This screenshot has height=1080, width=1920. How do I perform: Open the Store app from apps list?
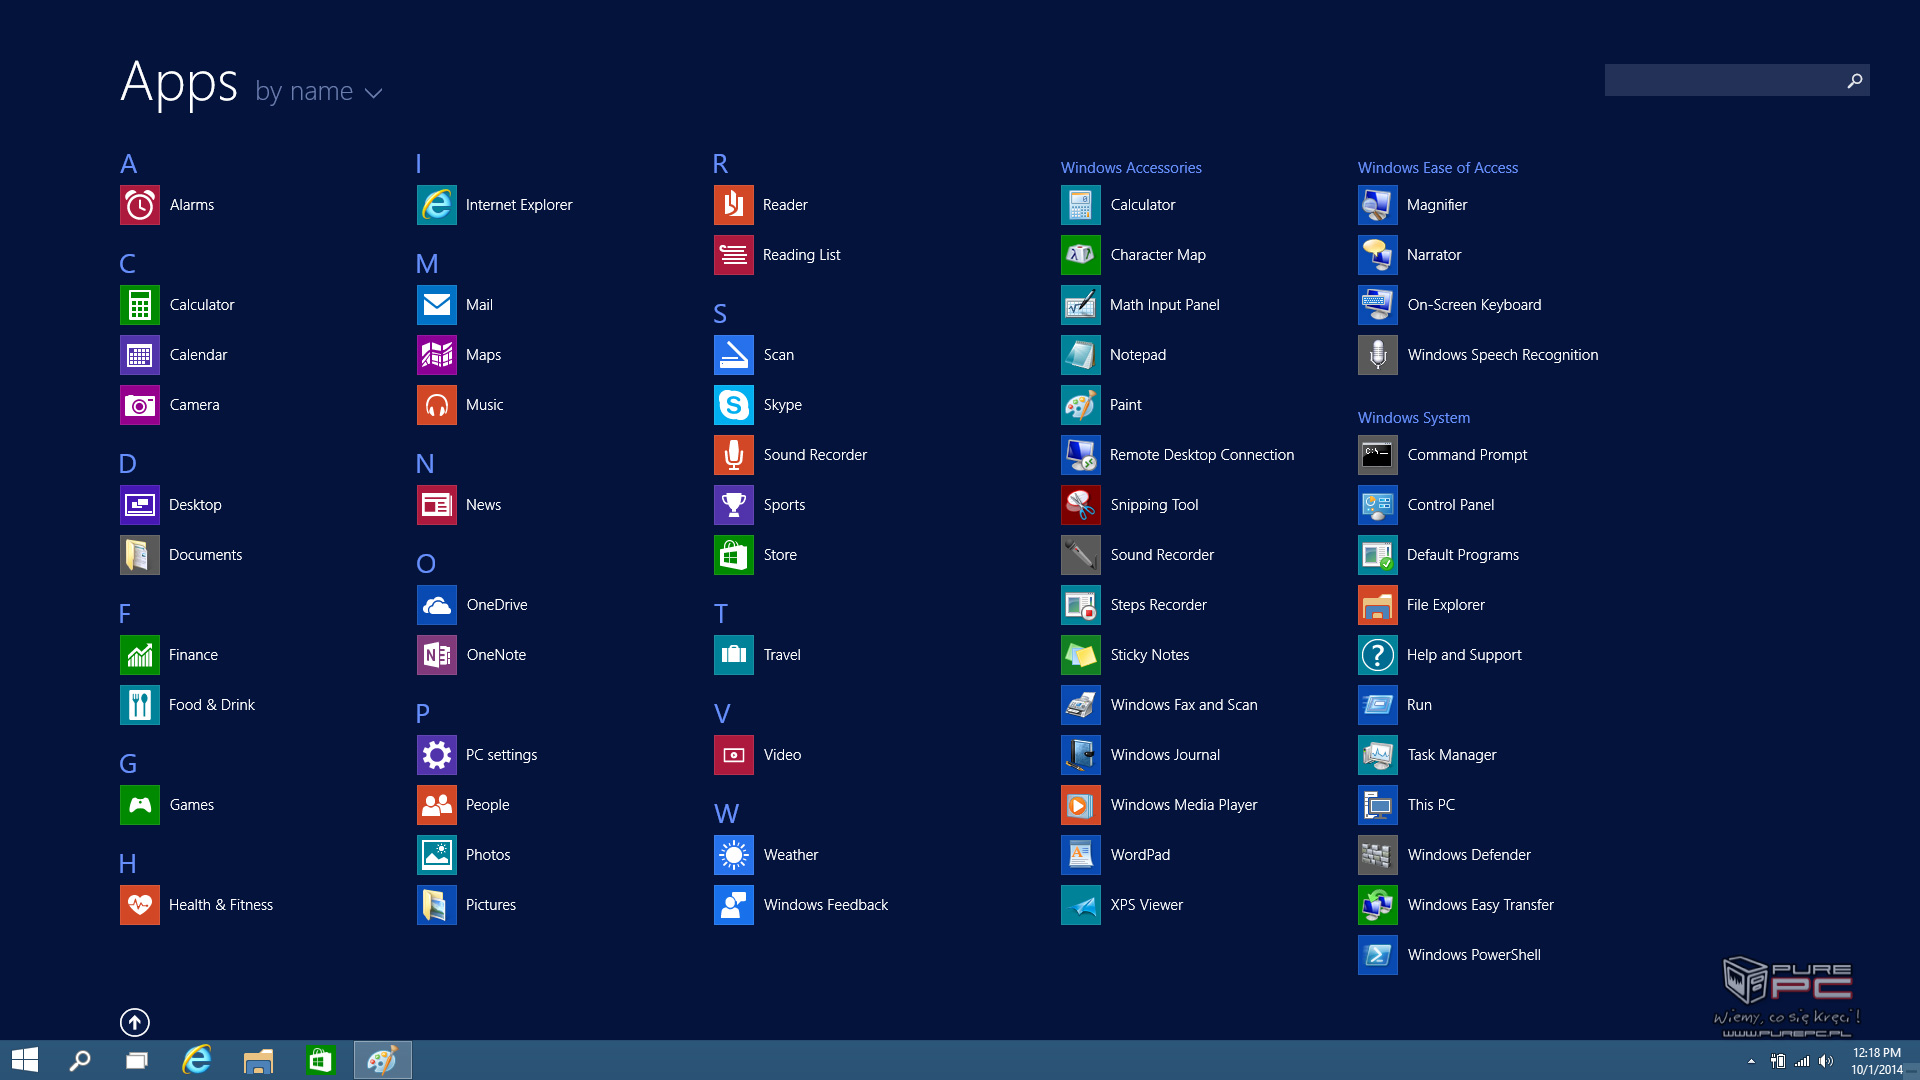coord(734,555)
